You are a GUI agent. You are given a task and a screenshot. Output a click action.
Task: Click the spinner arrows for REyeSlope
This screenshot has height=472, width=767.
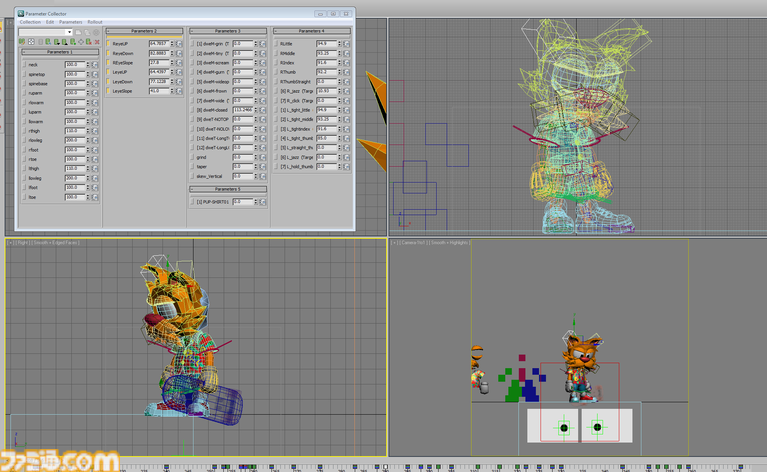click(172, 63)
